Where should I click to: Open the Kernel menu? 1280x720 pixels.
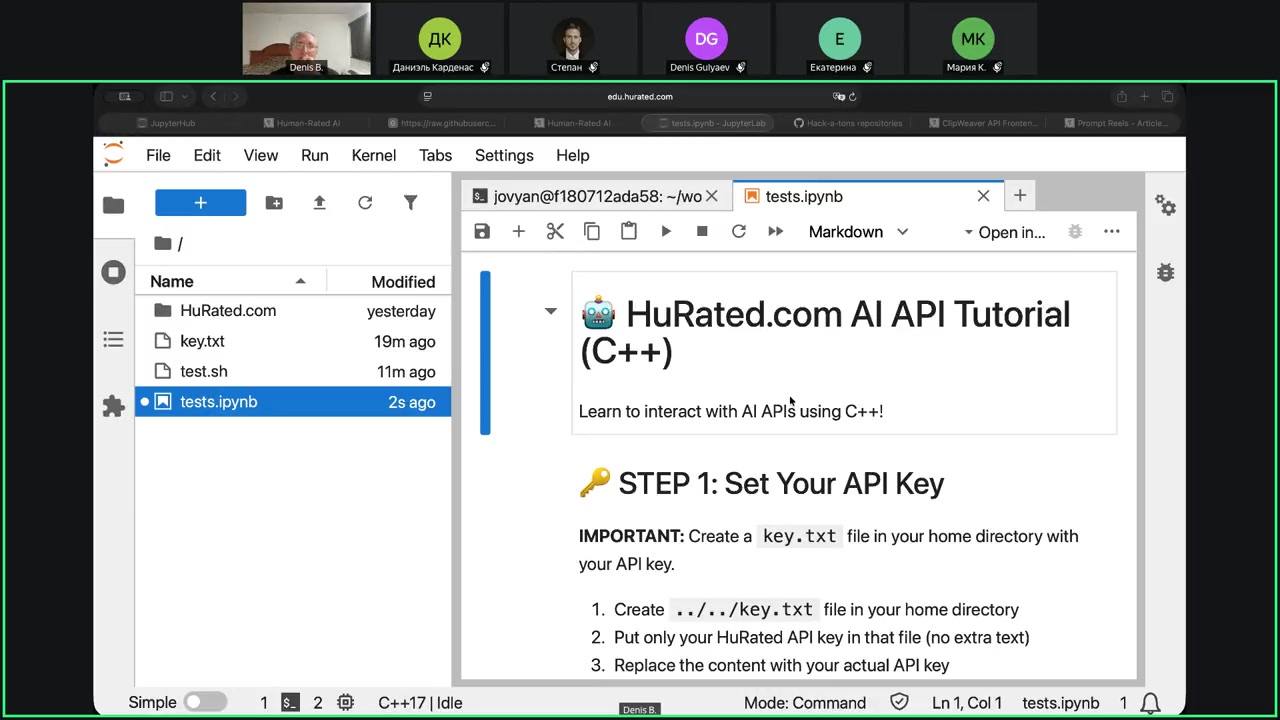(x=373, y=155)
